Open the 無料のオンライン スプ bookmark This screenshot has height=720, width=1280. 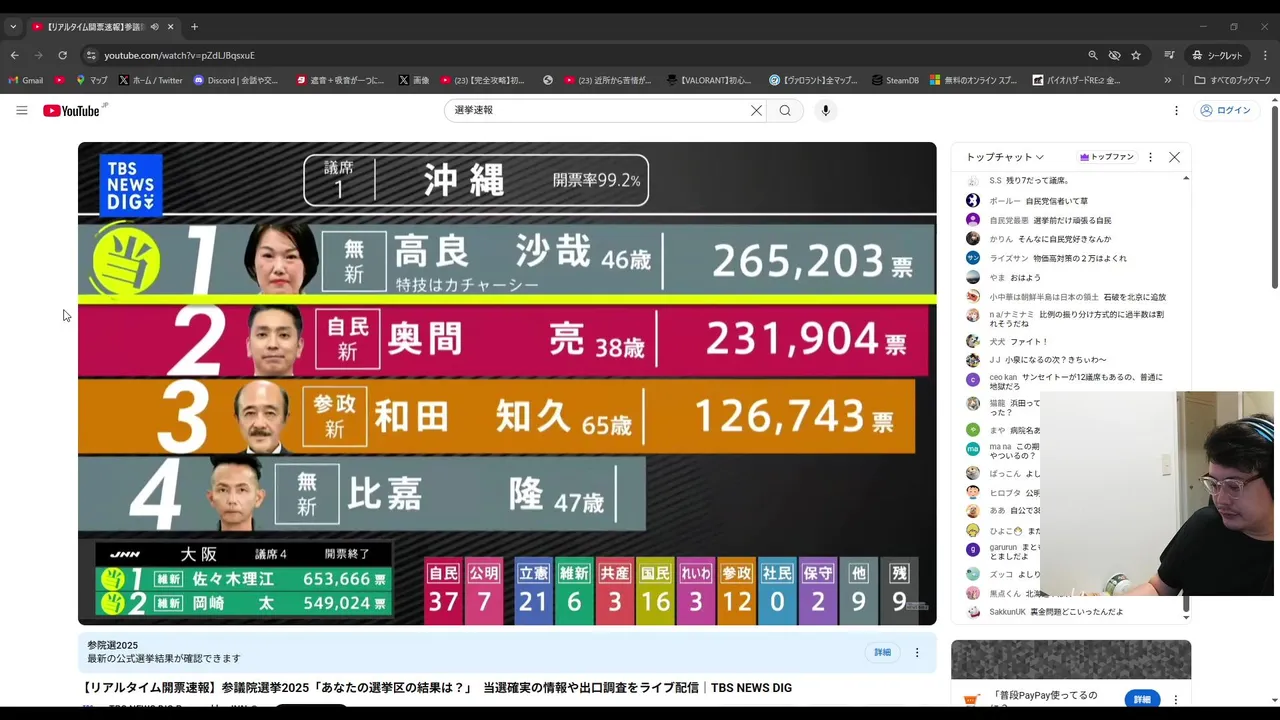pos(974,80)
